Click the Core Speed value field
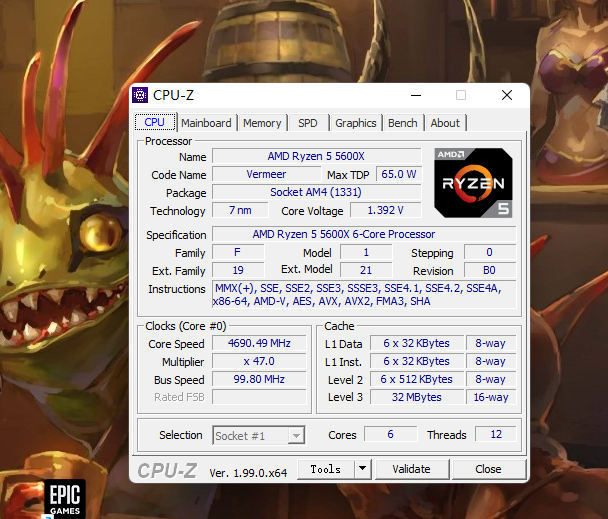 (x=257, y=343)
